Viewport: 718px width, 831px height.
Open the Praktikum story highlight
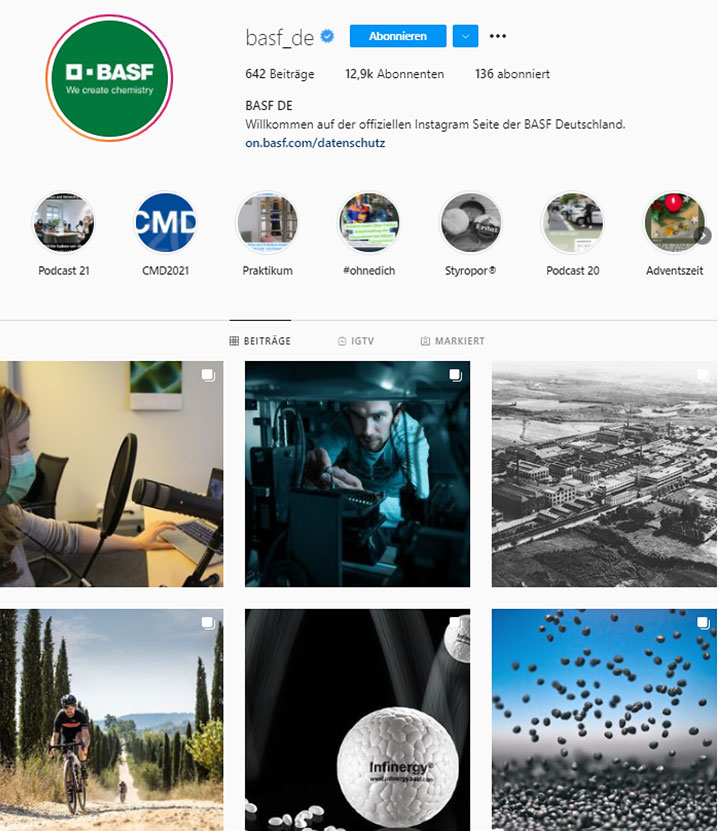pyautogui.click(x=268, y=223)
